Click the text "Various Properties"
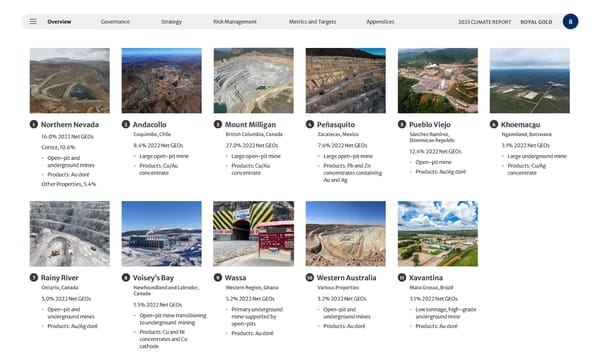The image size is (600, 364). [x=338, y=287]
